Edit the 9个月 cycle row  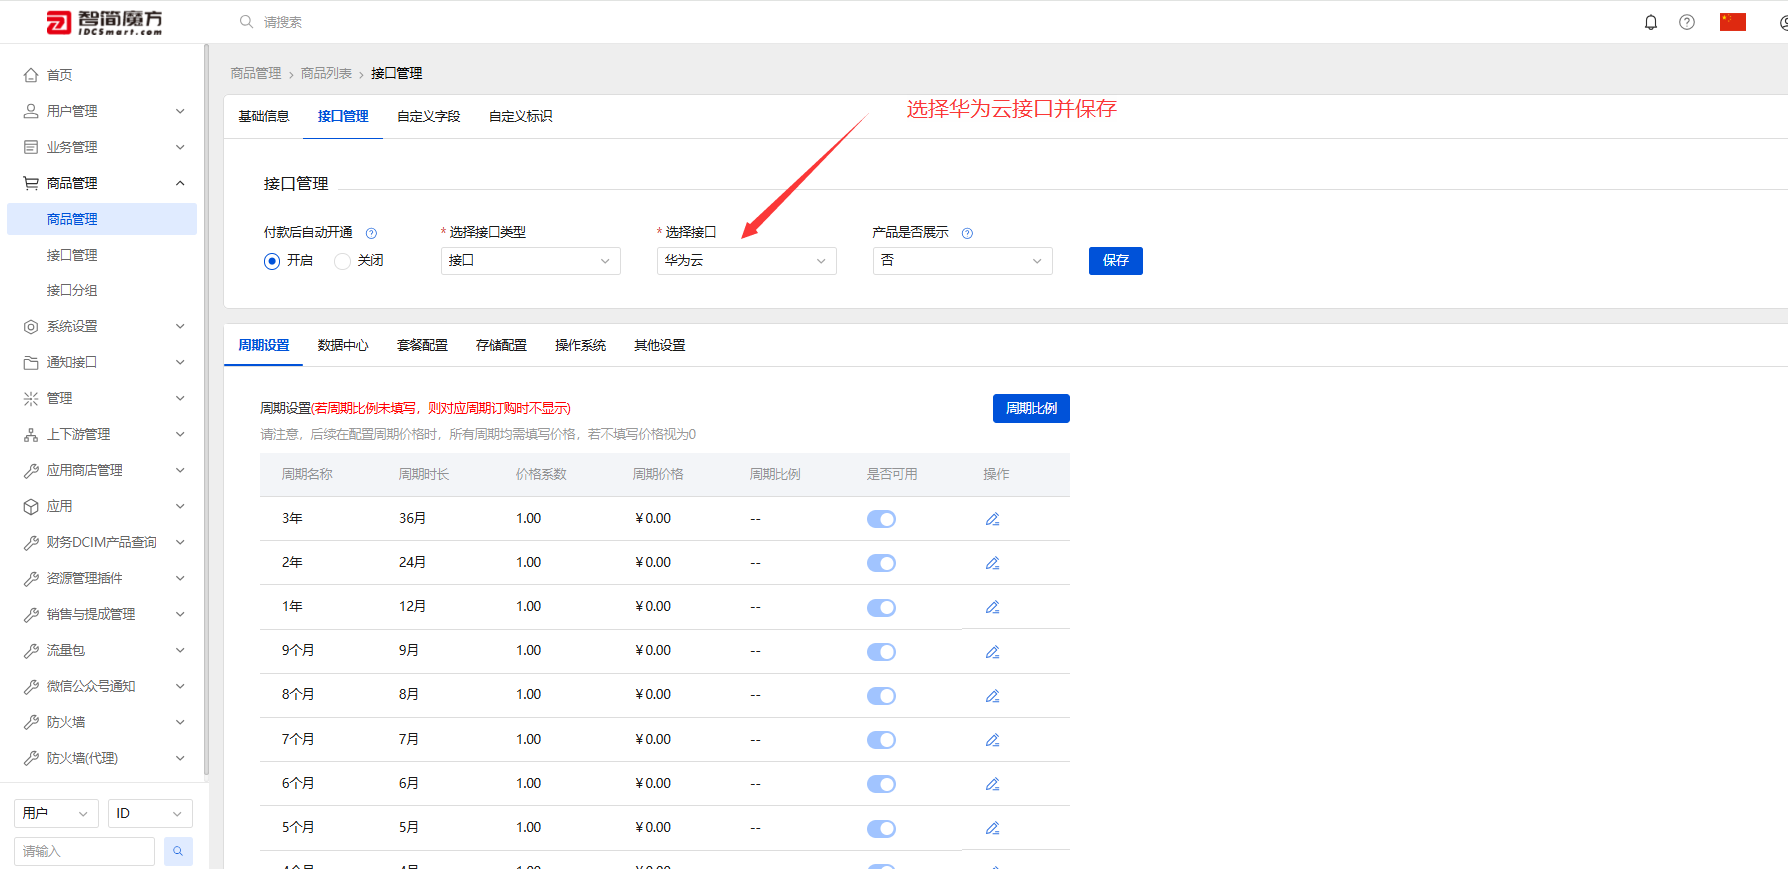point(992,652)
